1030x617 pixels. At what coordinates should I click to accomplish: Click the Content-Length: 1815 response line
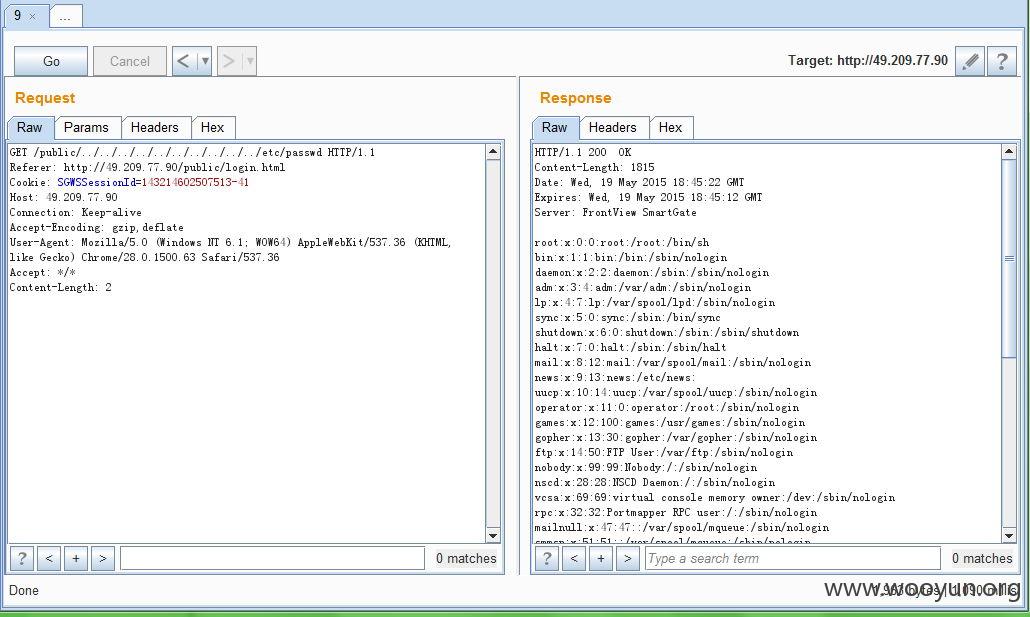tap(594, 168)
